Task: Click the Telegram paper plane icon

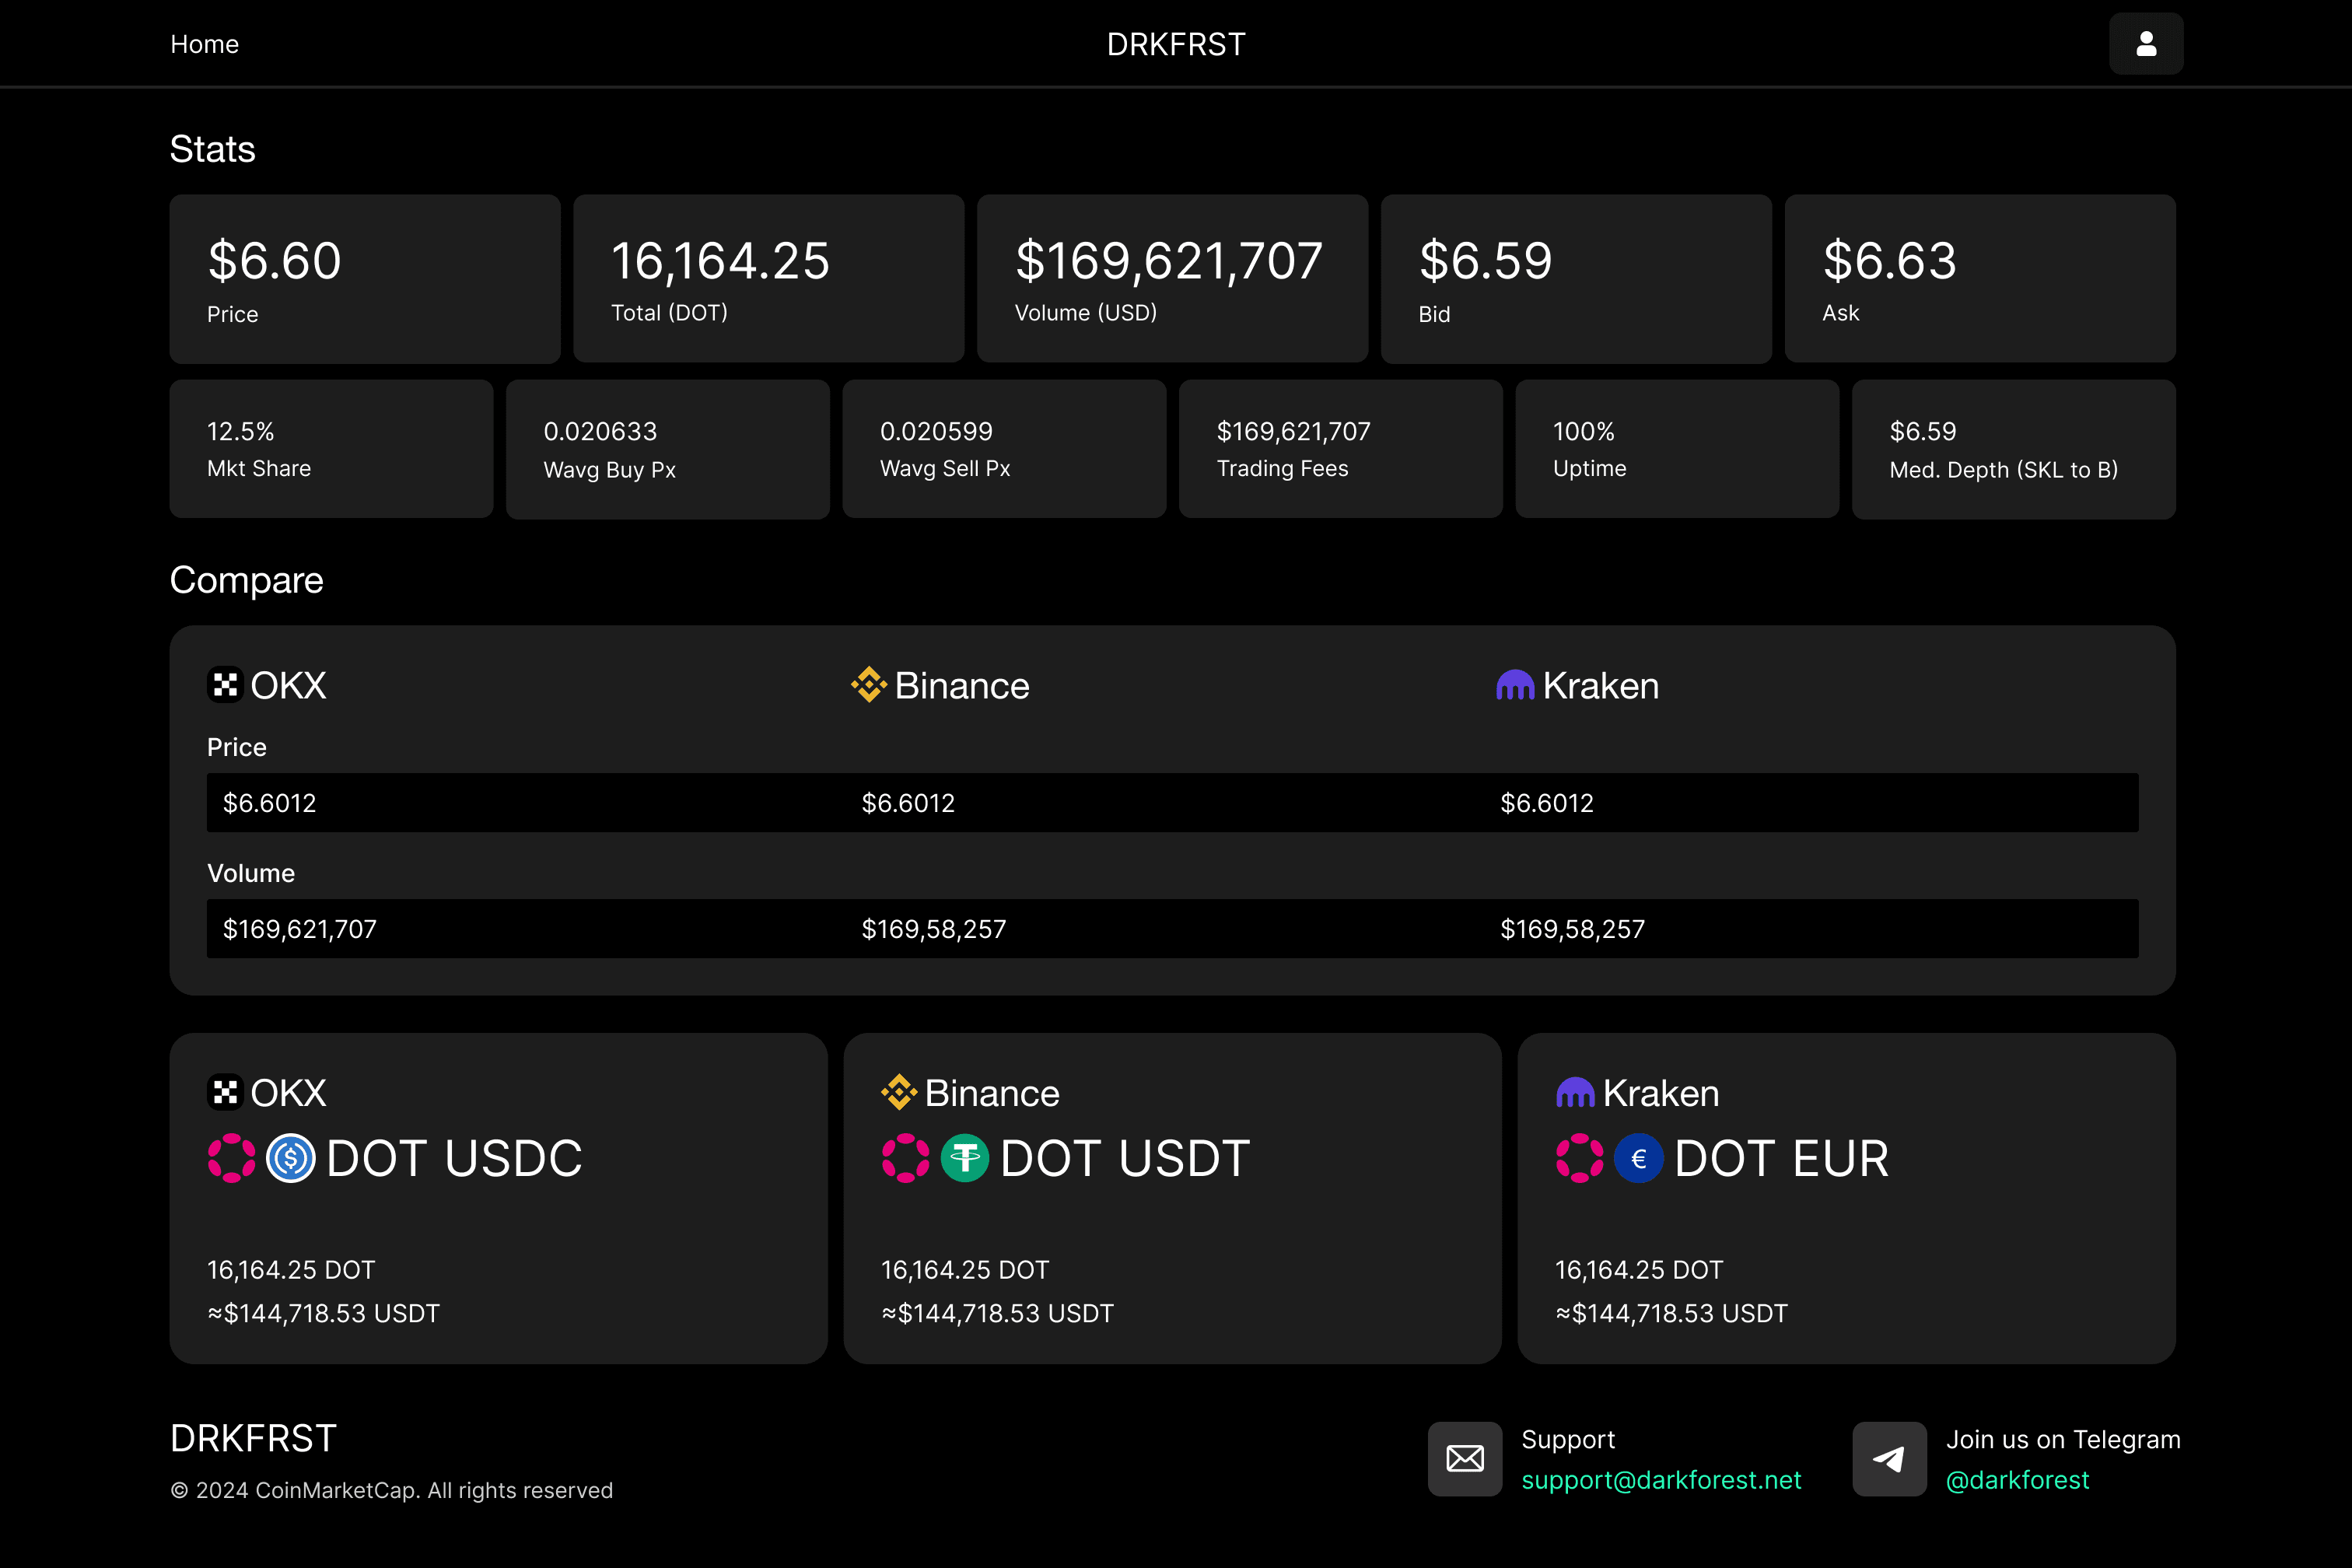Action: tap(1889, 1459)
